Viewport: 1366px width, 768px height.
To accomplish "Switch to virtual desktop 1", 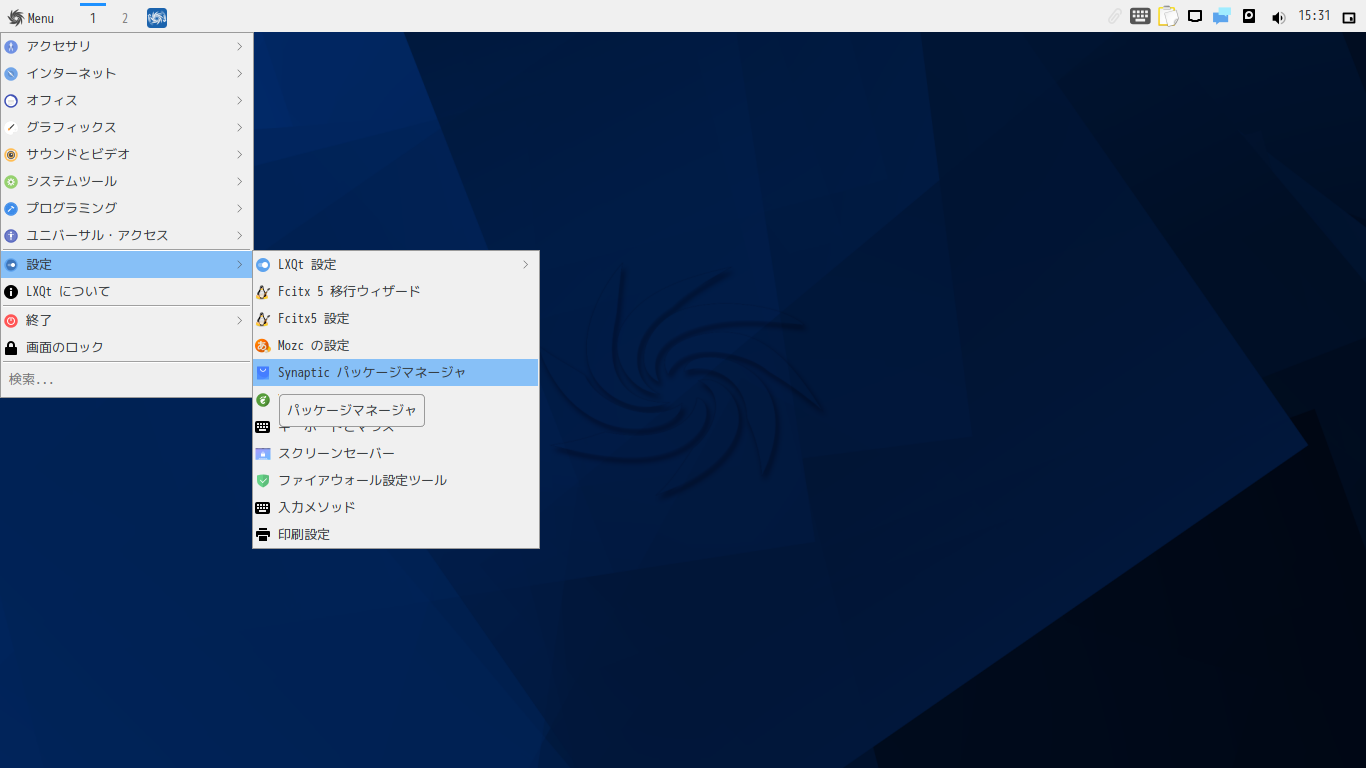I will 93,18.
